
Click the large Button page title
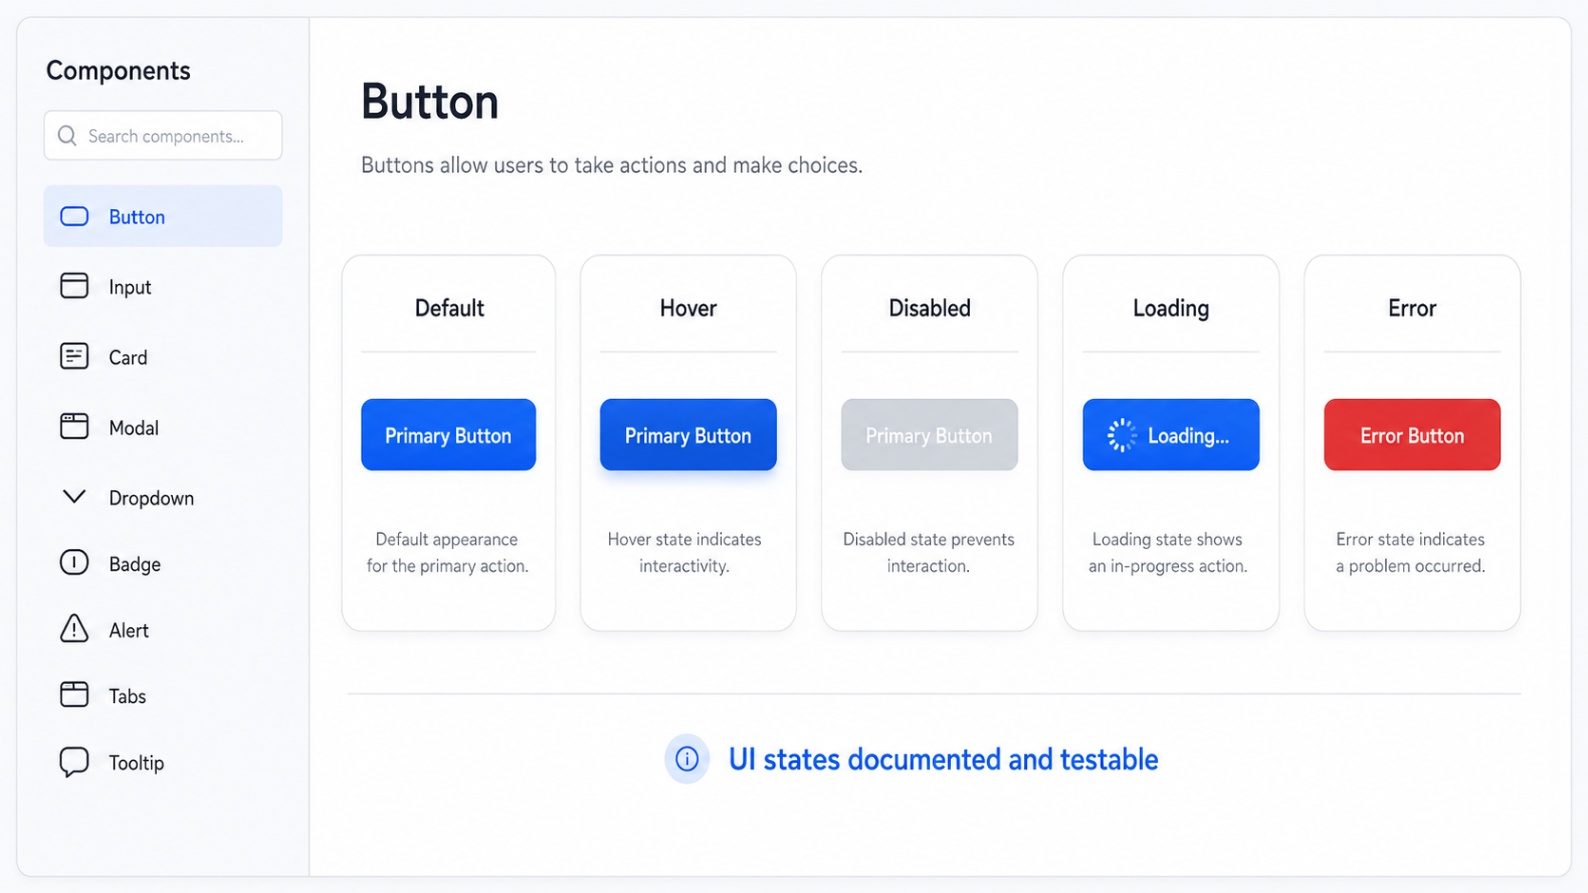[430, 102]
